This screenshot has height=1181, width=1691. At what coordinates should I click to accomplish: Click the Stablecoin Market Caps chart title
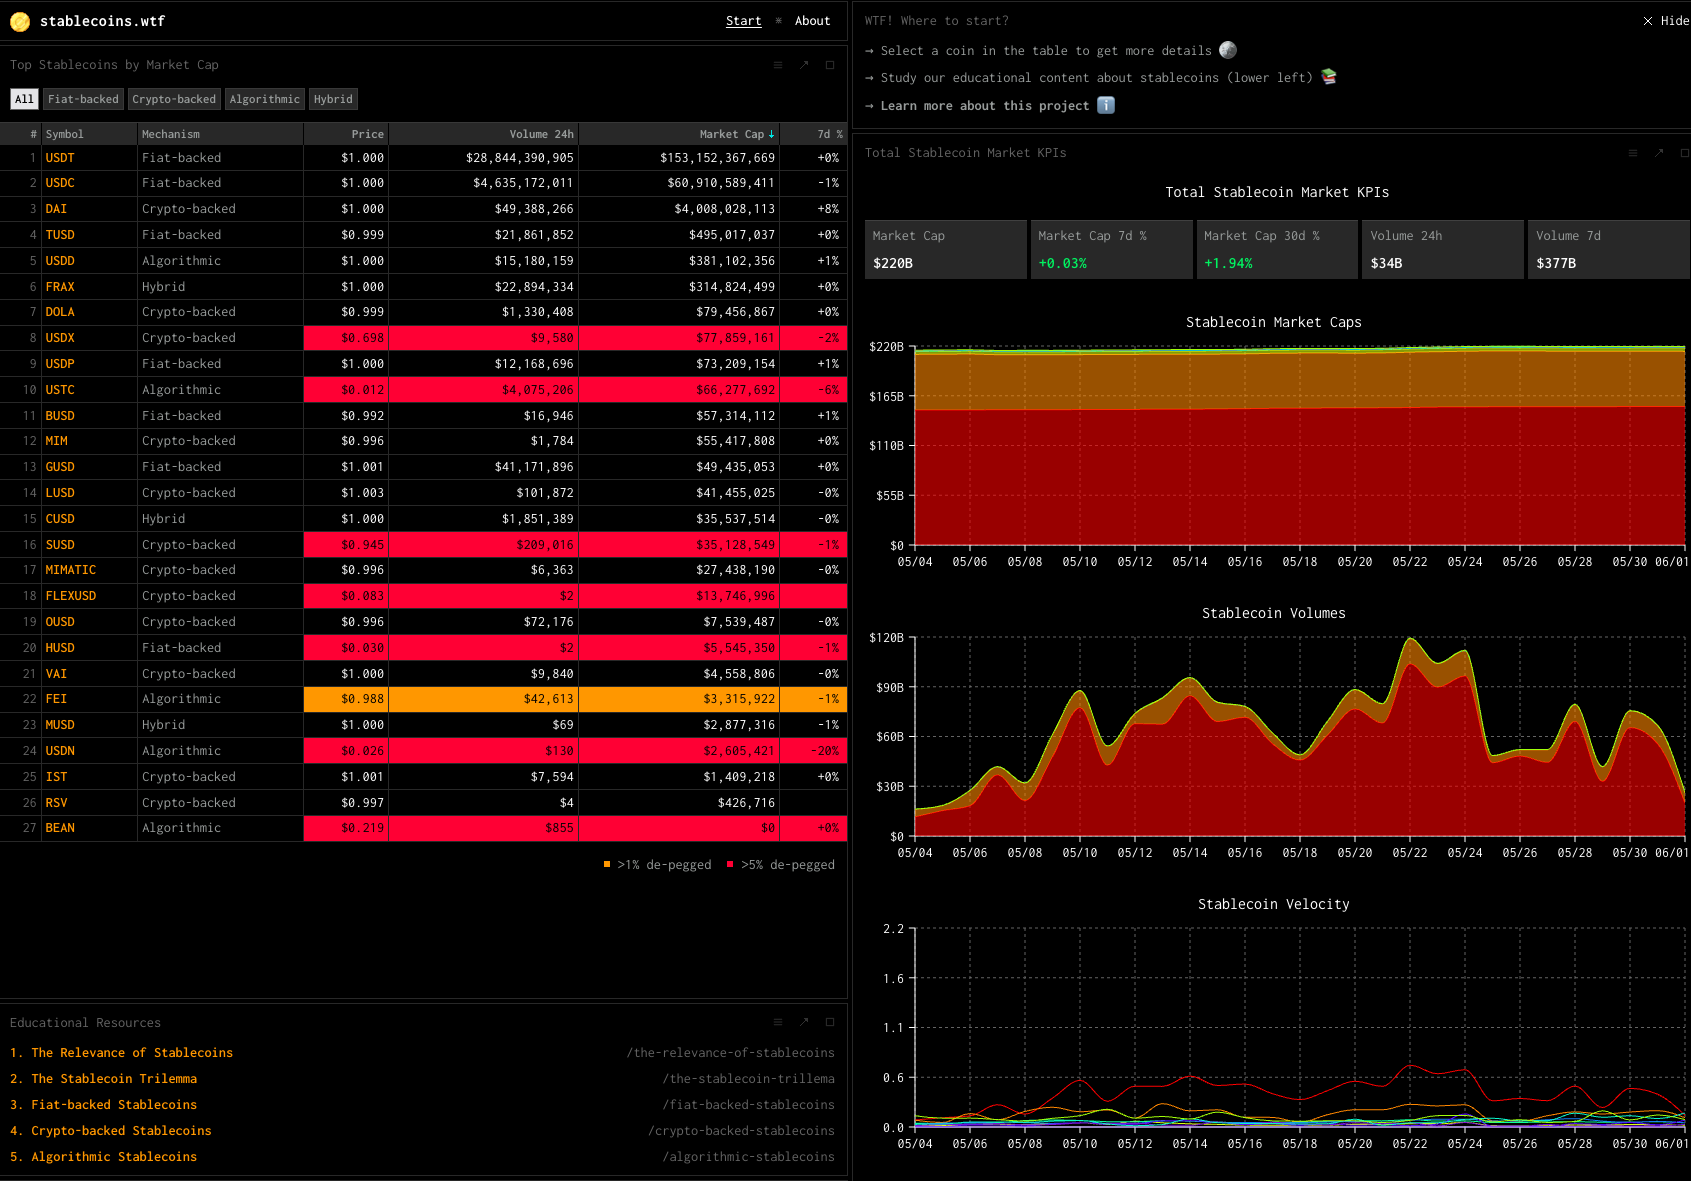tap(1273, 322)
